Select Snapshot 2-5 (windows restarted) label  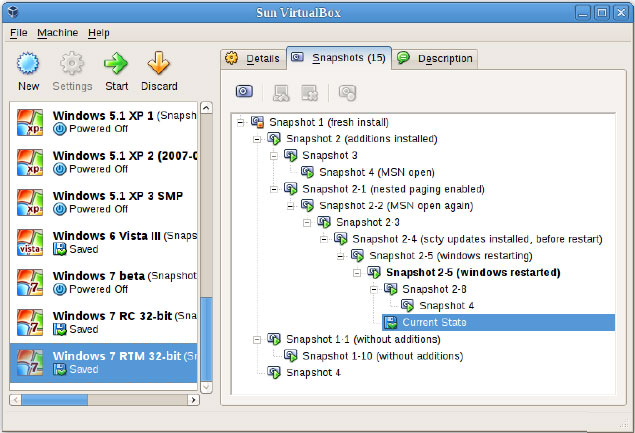(x=473, y=273)
